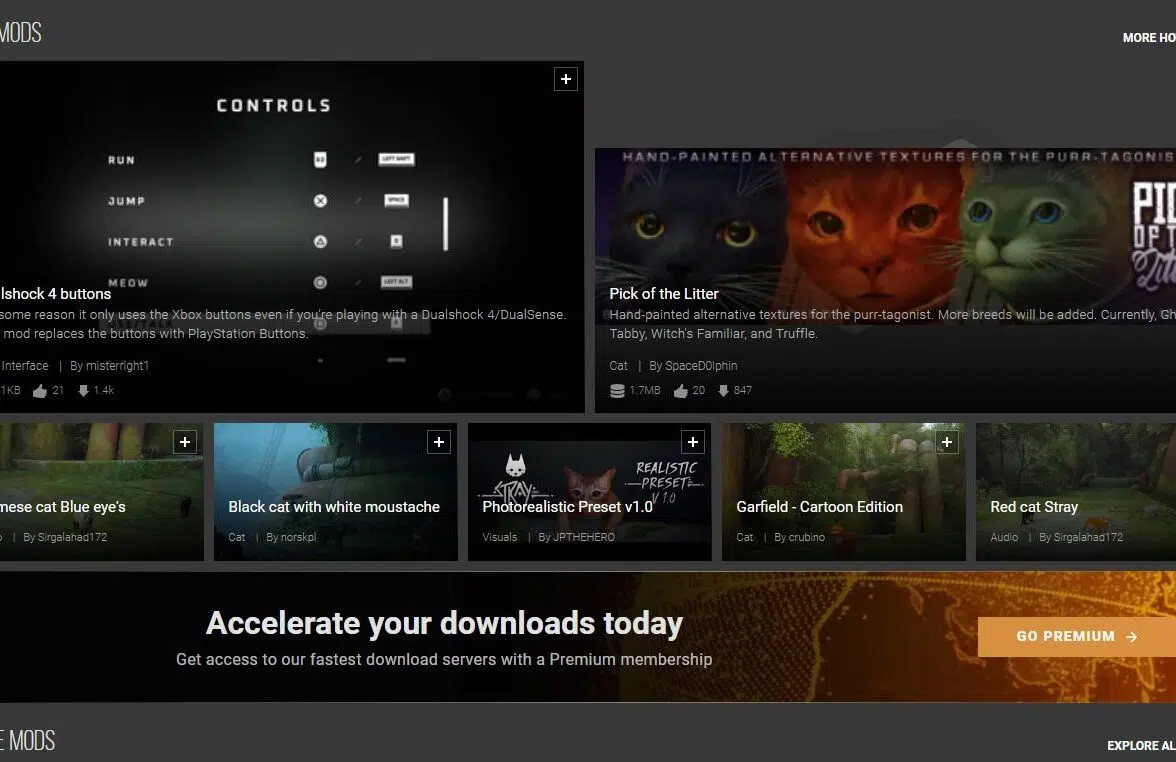
Task: Open the Dualshock 4 buttons mod title
Action: 56,294
